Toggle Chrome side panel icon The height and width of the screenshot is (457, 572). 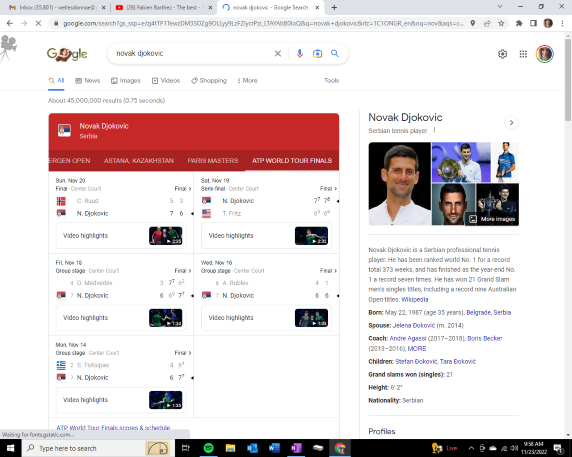pos(533,23)
